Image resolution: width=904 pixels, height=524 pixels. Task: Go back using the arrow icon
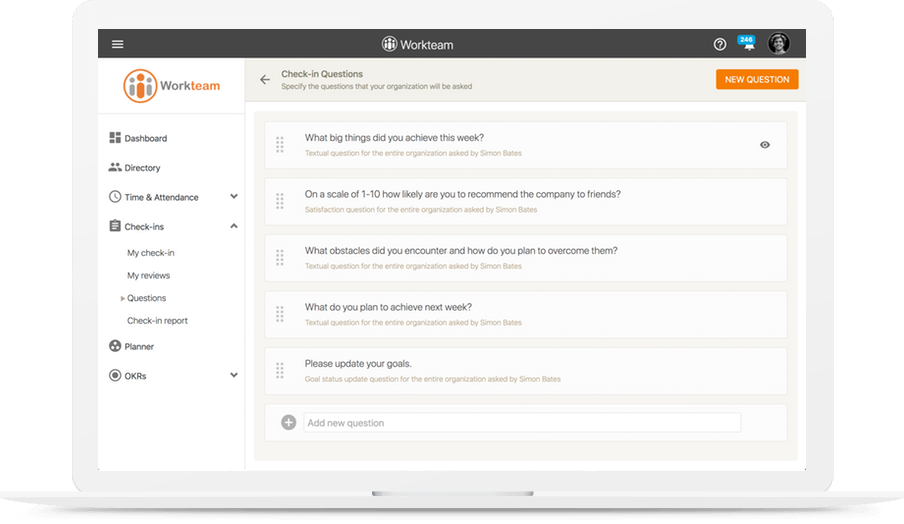point(265,80)
